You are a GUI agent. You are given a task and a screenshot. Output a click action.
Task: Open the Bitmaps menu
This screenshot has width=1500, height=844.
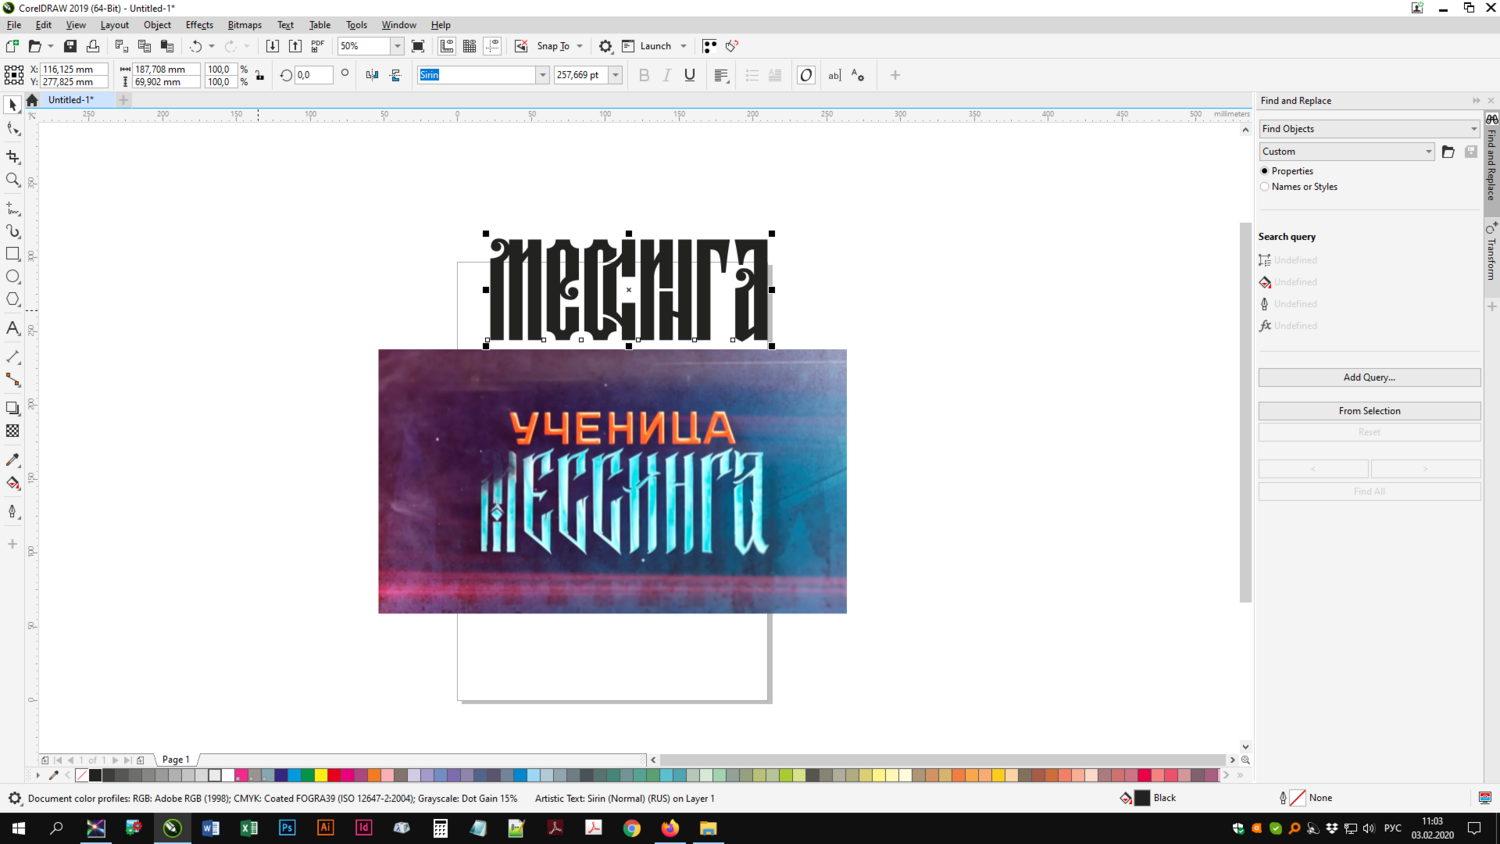244,25
